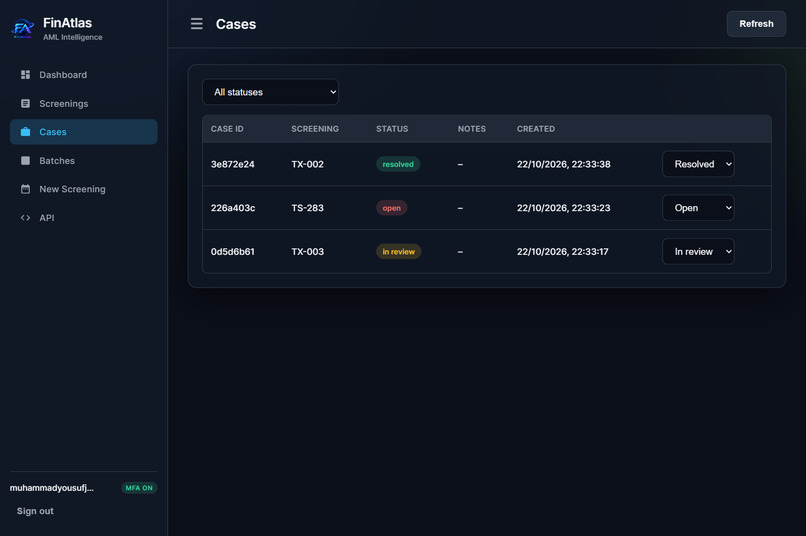
Task: Click the New Screening calendar icon
Action: 25,189
